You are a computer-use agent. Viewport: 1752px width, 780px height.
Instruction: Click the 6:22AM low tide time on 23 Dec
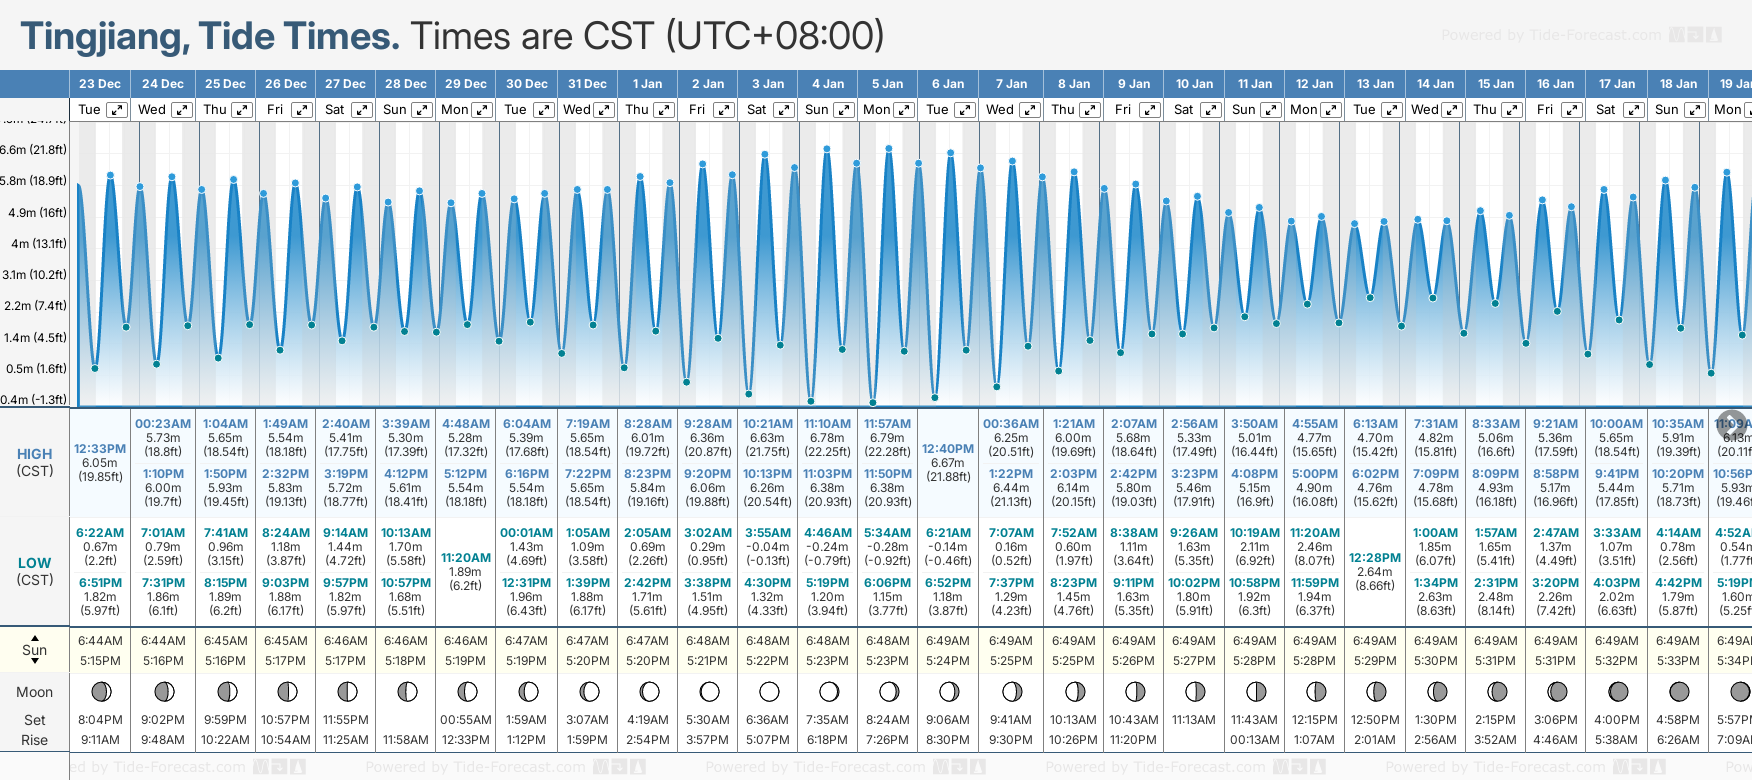pos(100,533)
